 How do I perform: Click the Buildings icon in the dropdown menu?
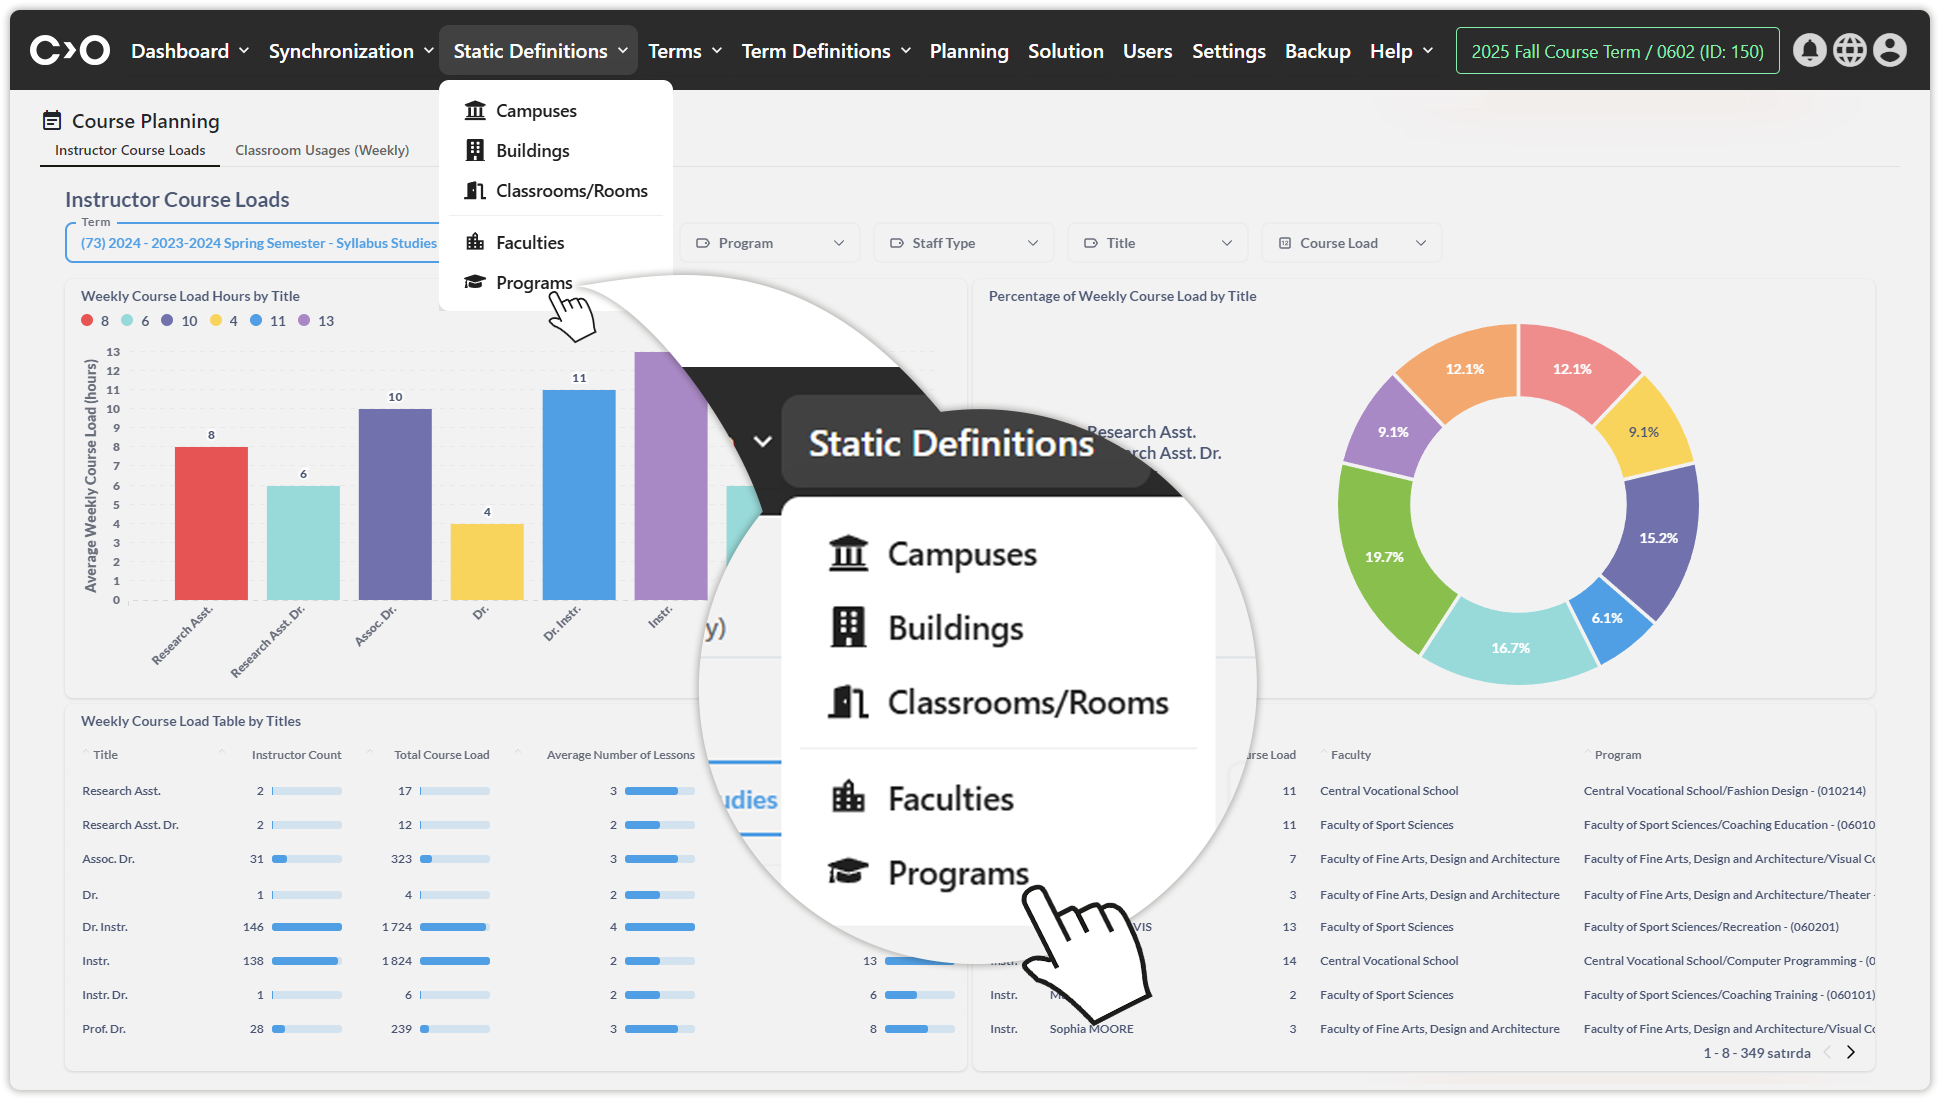pyautogui.click(x=475, y=151)
